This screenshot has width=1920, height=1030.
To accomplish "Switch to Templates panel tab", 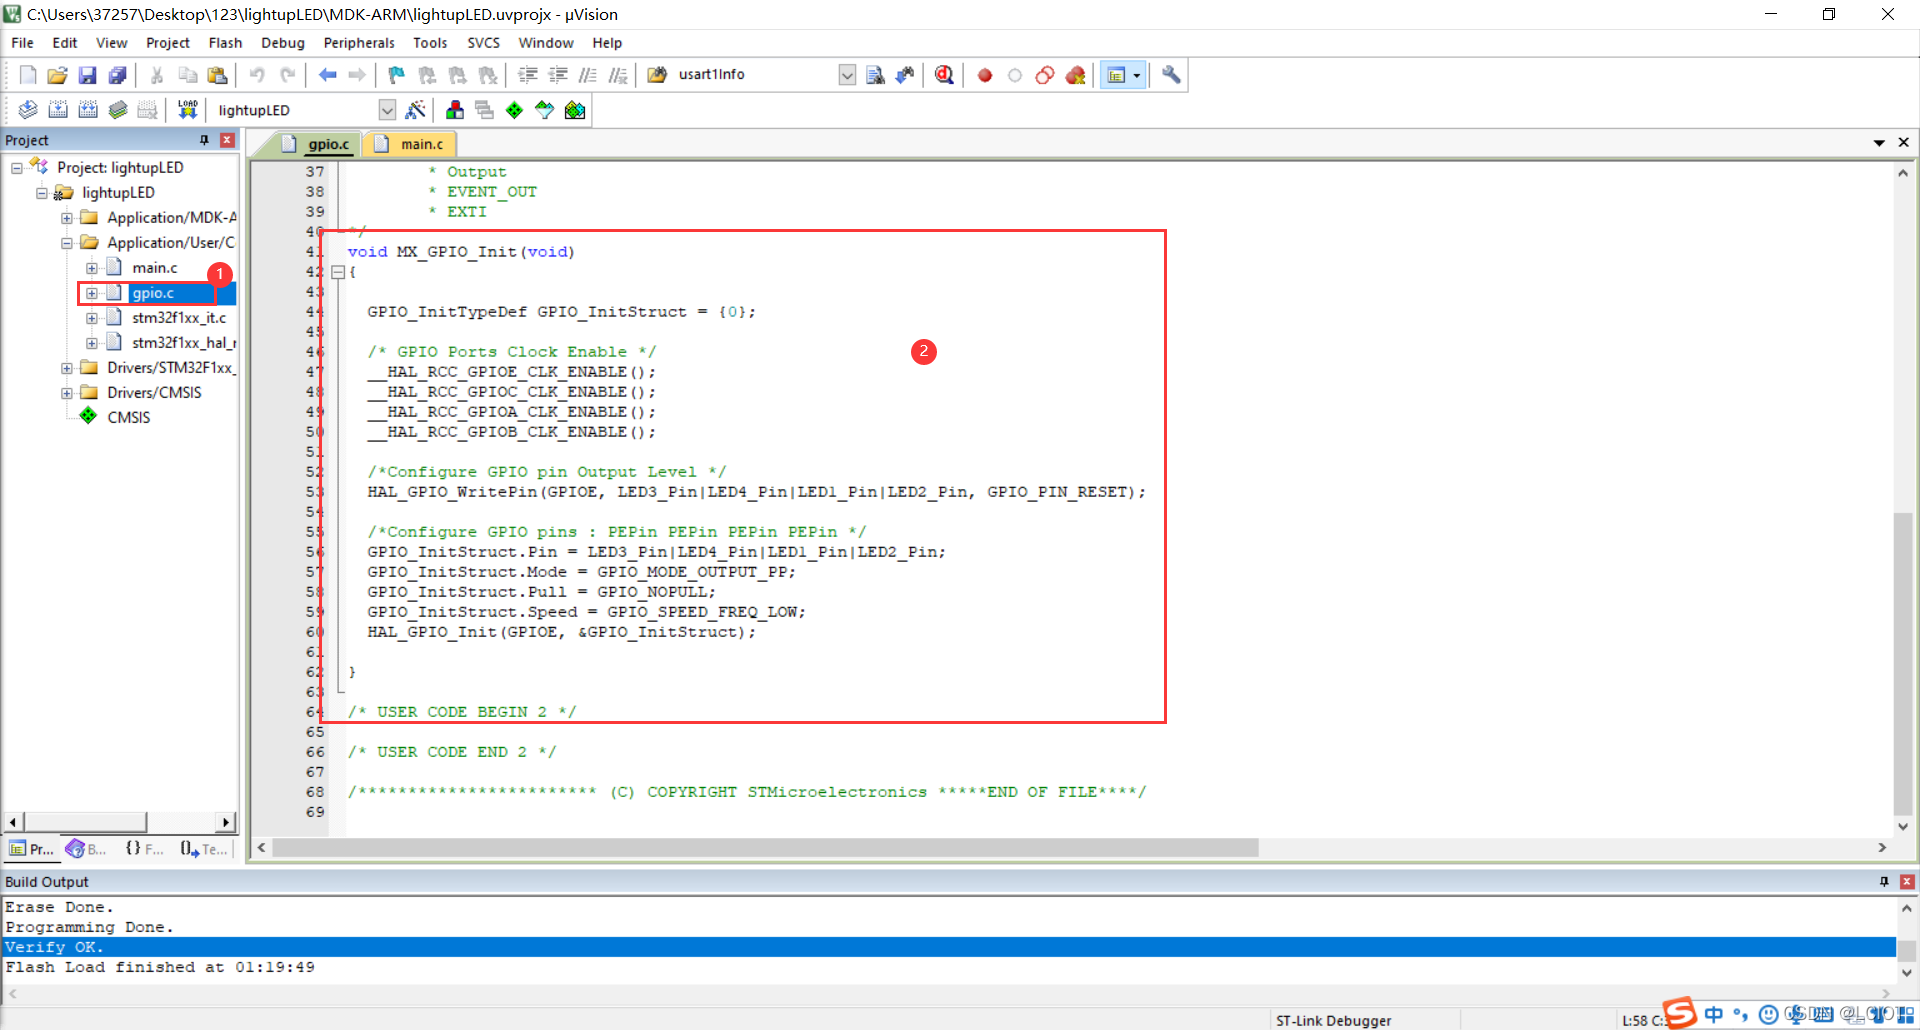I will coord(204,849).
